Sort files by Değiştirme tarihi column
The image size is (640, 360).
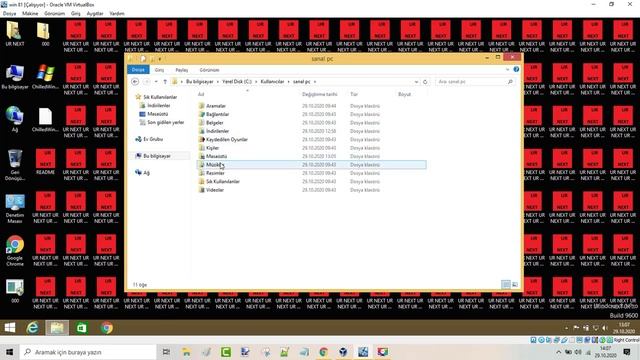pos(320,94)
